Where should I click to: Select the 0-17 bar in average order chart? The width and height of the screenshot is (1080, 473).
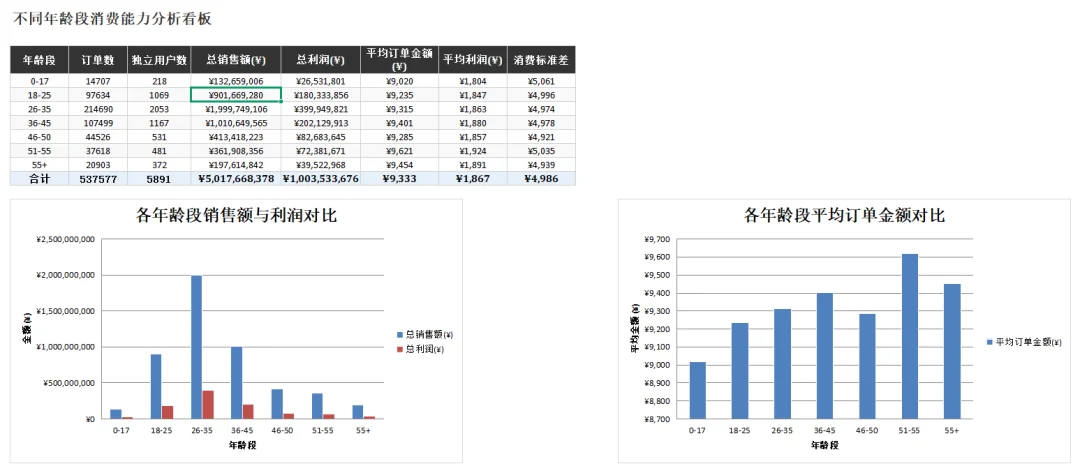point(698,390)
